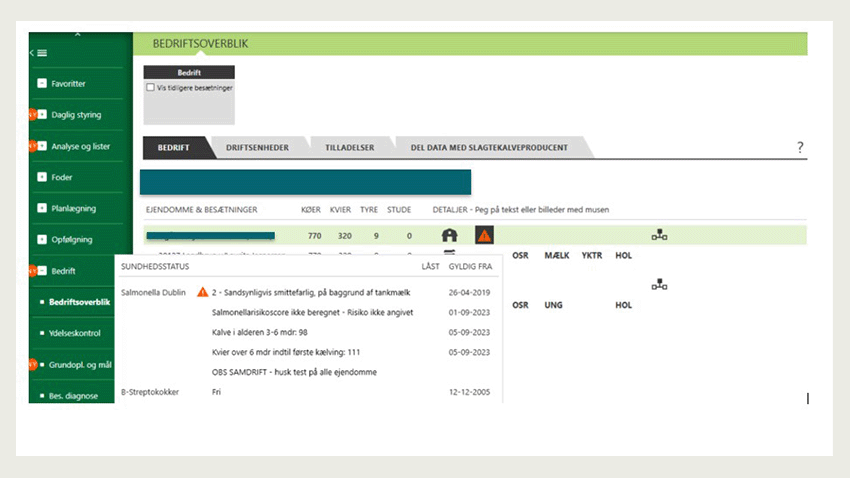Collapse the Bedrift sidebar section
Screen dimensions: 850x478
coord(42,270)
